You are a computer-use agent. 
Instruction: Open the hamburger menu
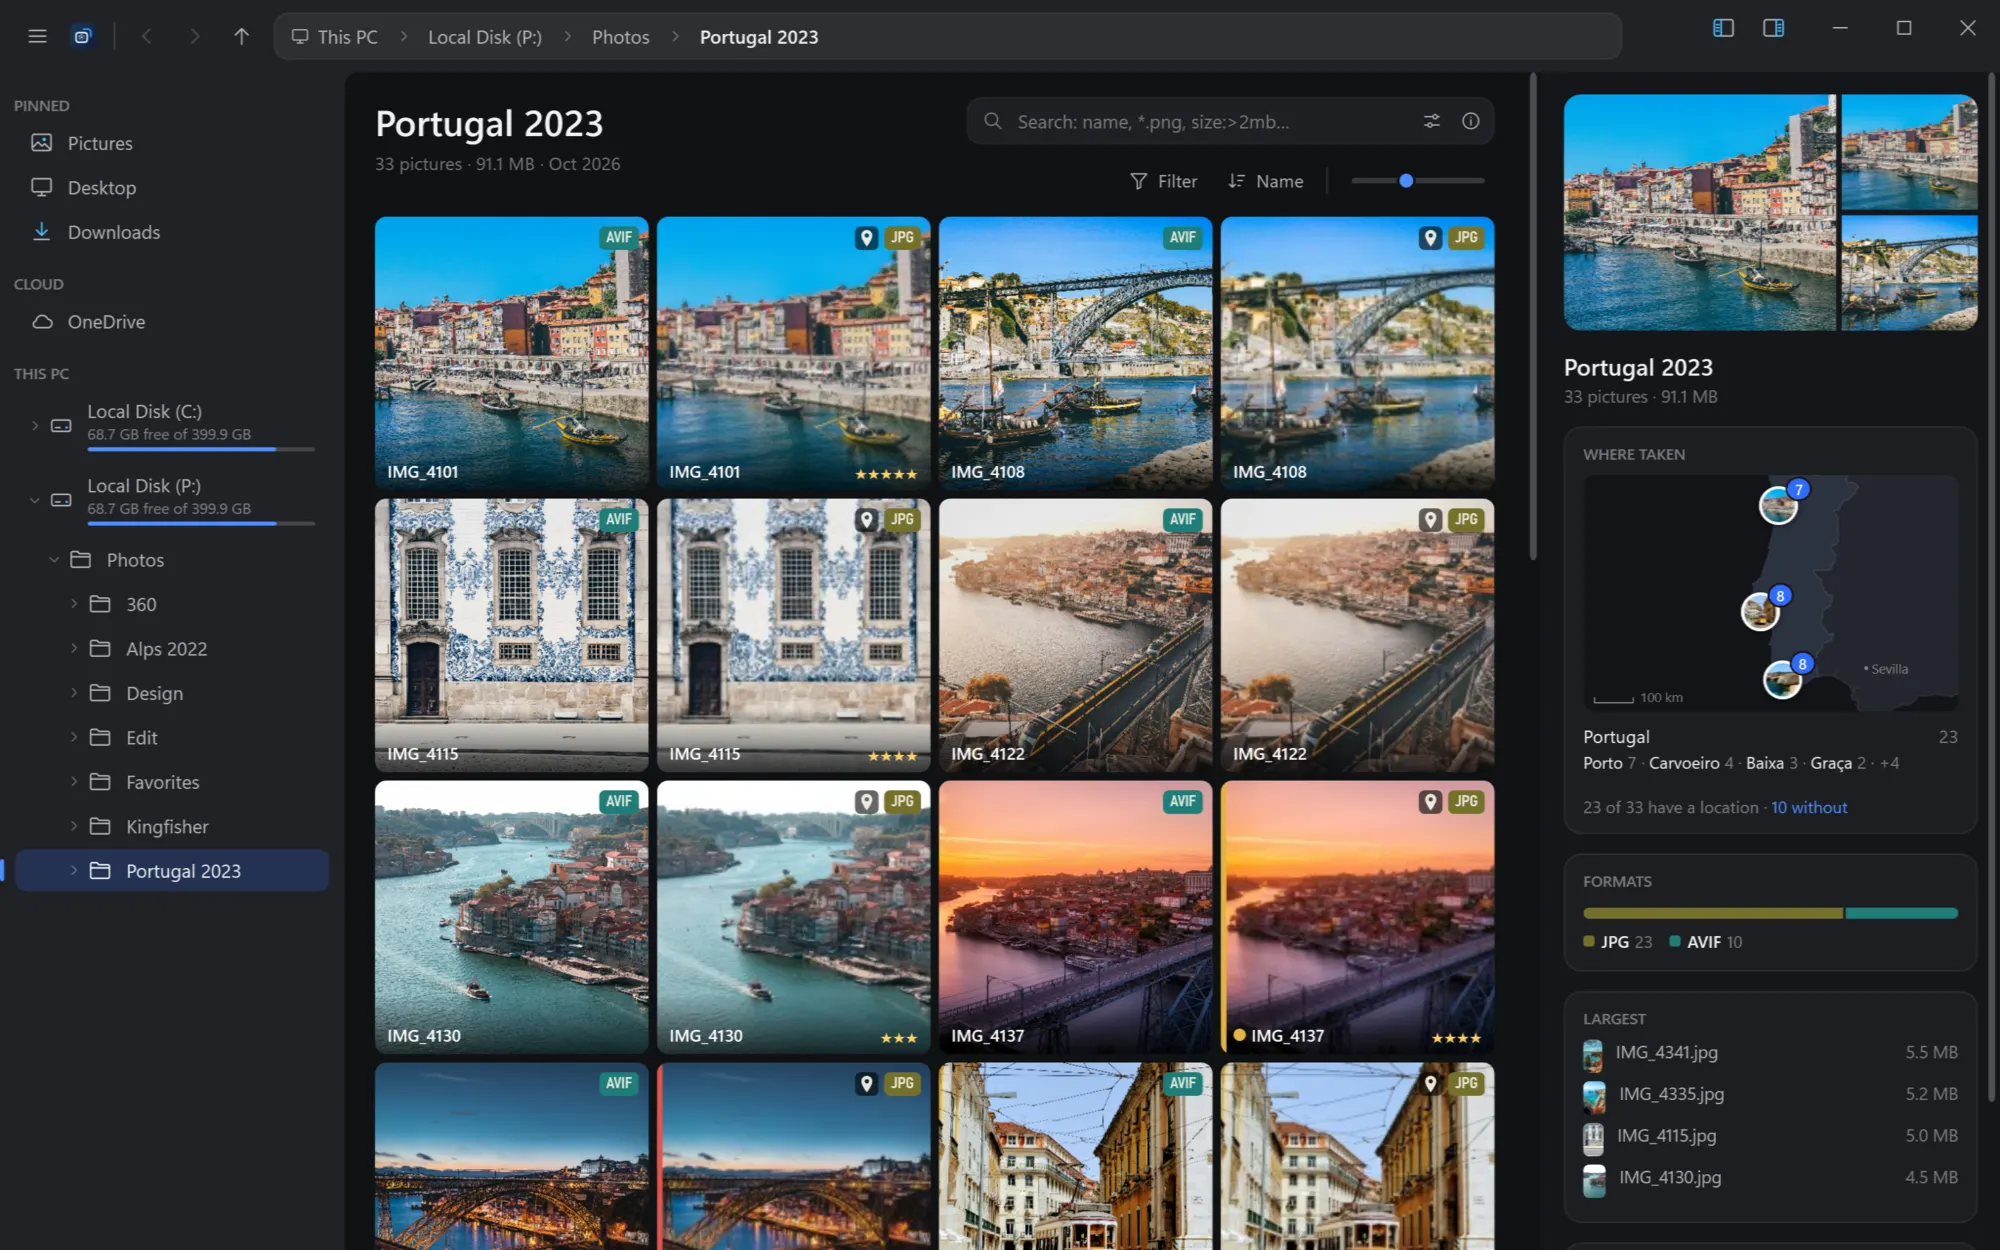pyautogui.click(x=37, y=37)
